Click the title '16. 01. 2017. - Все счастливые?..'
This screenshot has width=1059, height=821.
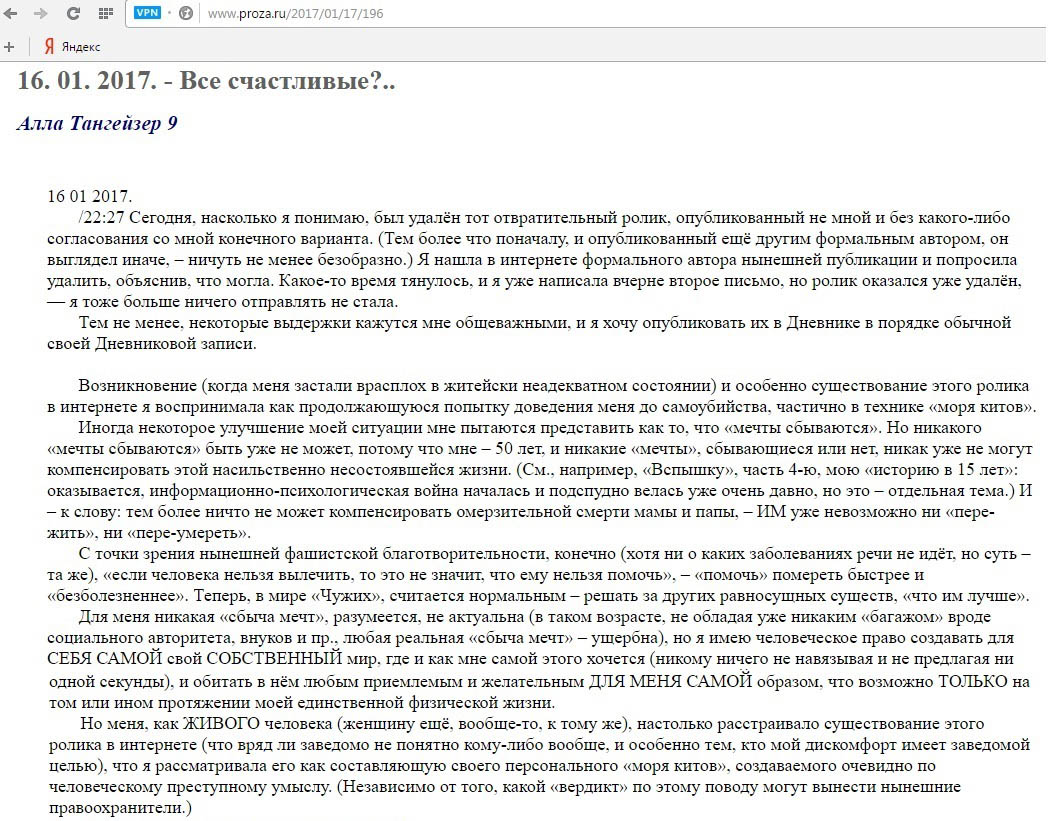(x=206, y=81)
